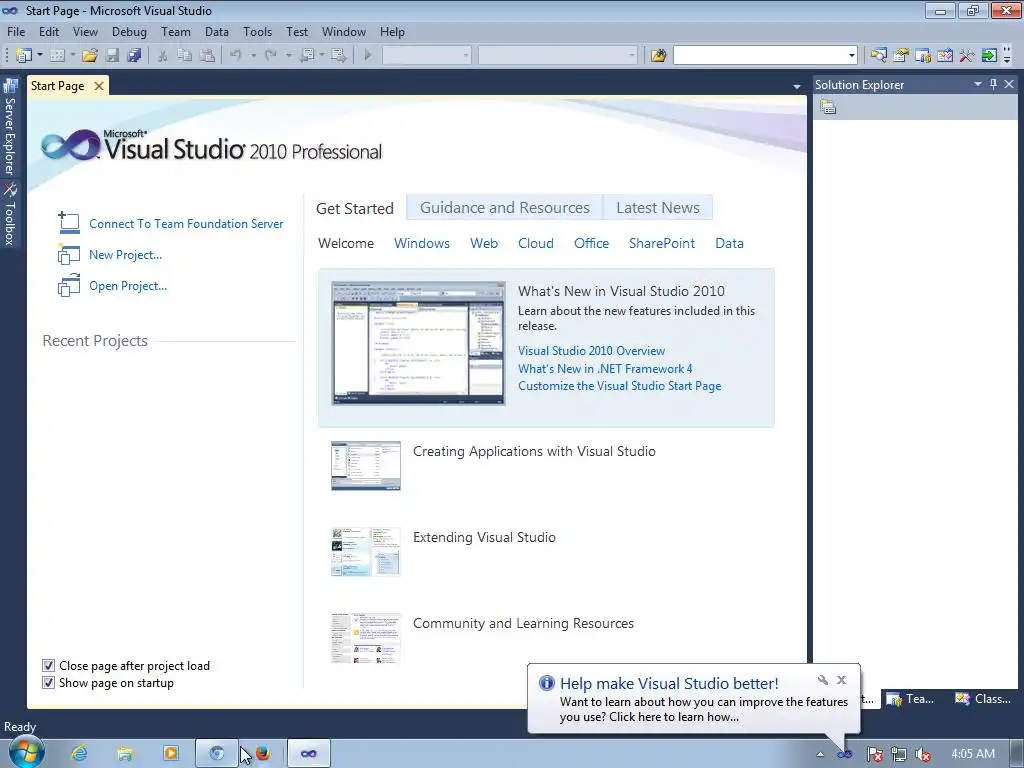Click the Redo arrow toolbar icon

click(270, 56)
